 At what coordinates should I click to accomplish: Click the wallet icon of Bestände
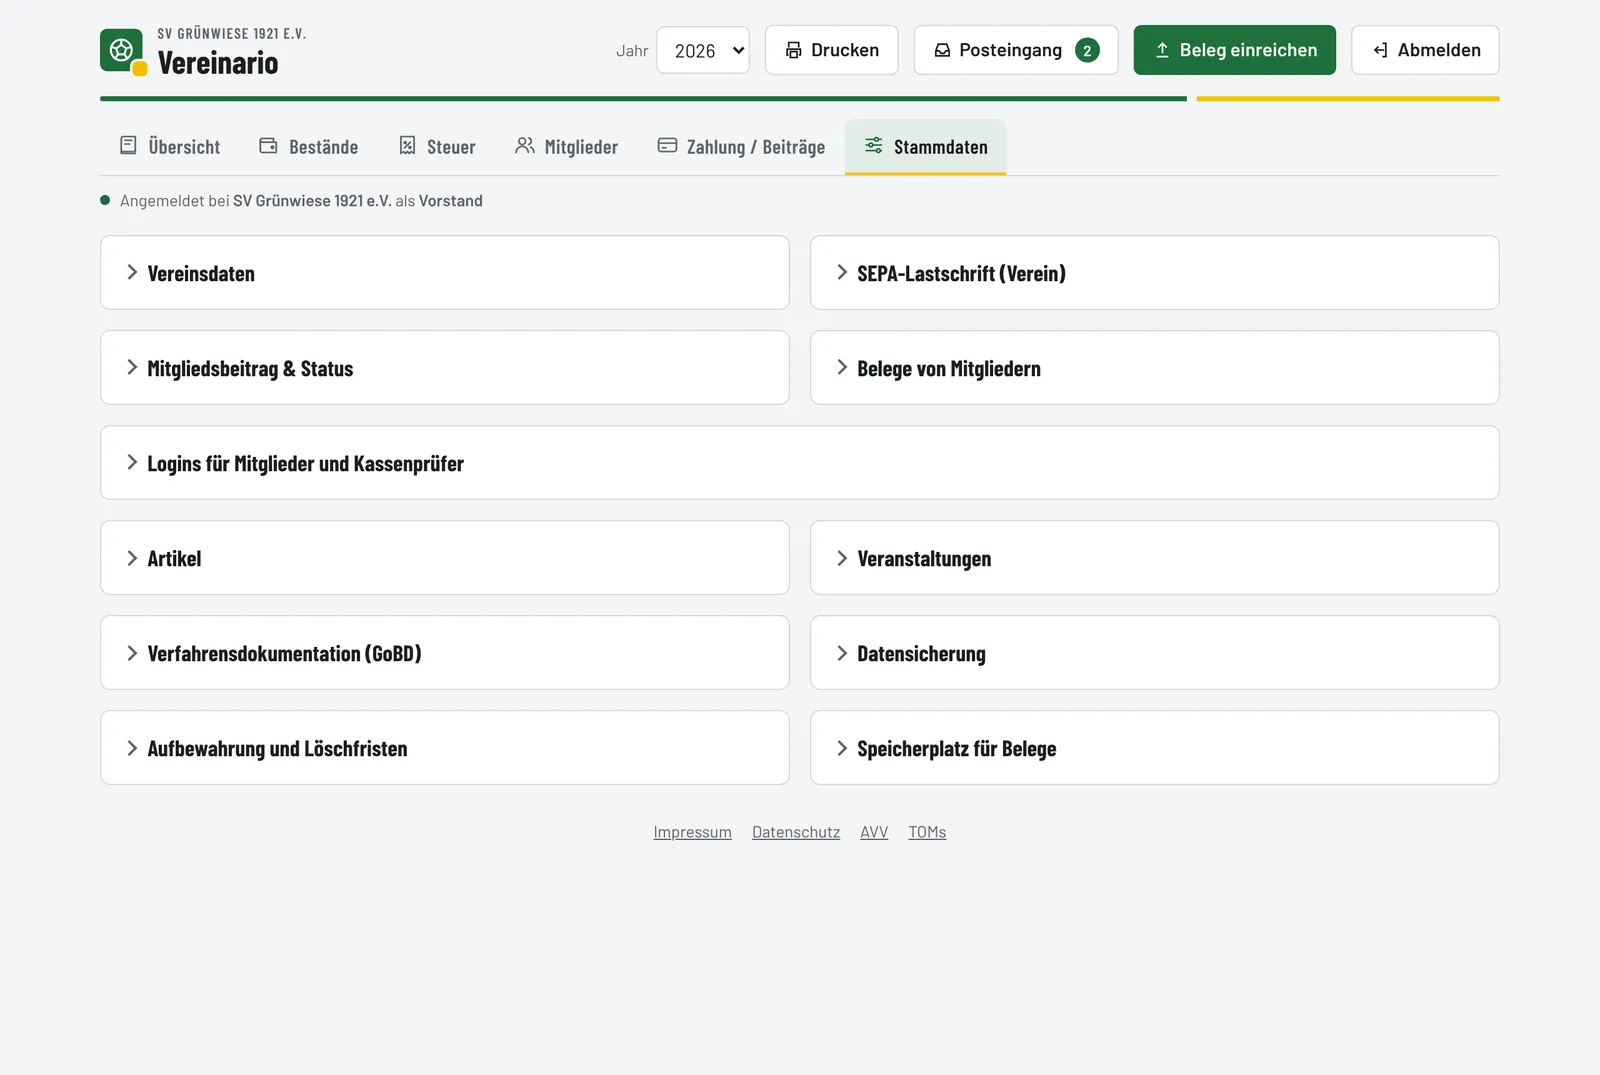pos(268,146)
